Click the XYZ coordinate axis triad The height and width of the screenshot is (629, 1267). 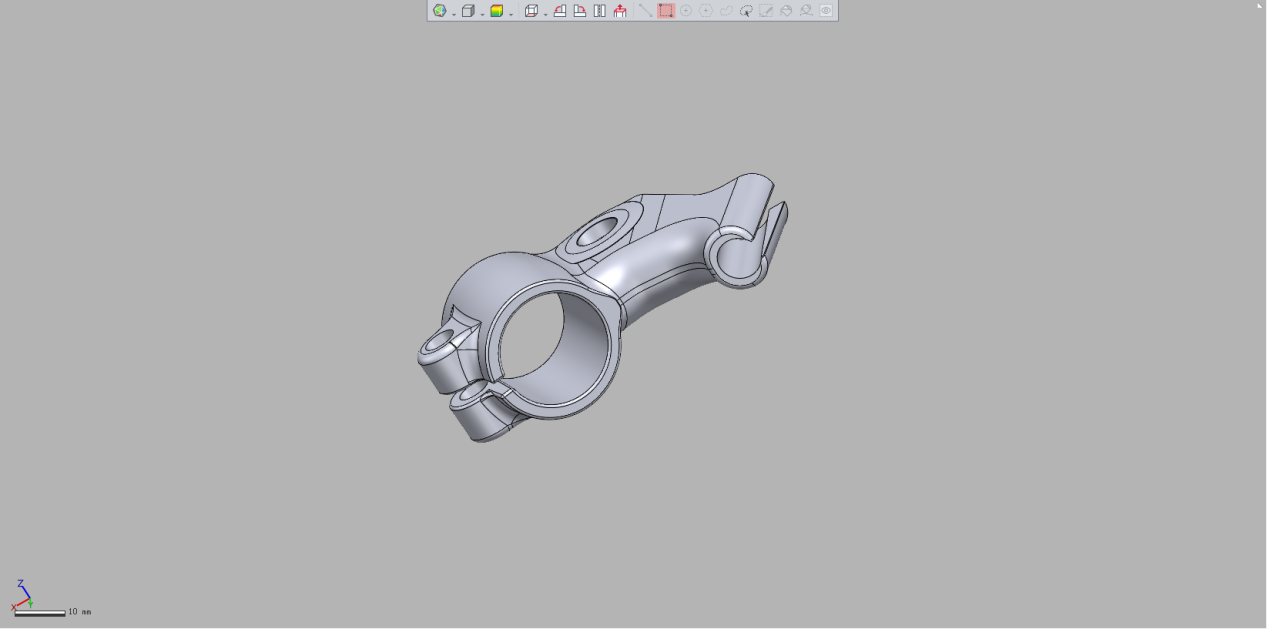[x=22, y=596]
